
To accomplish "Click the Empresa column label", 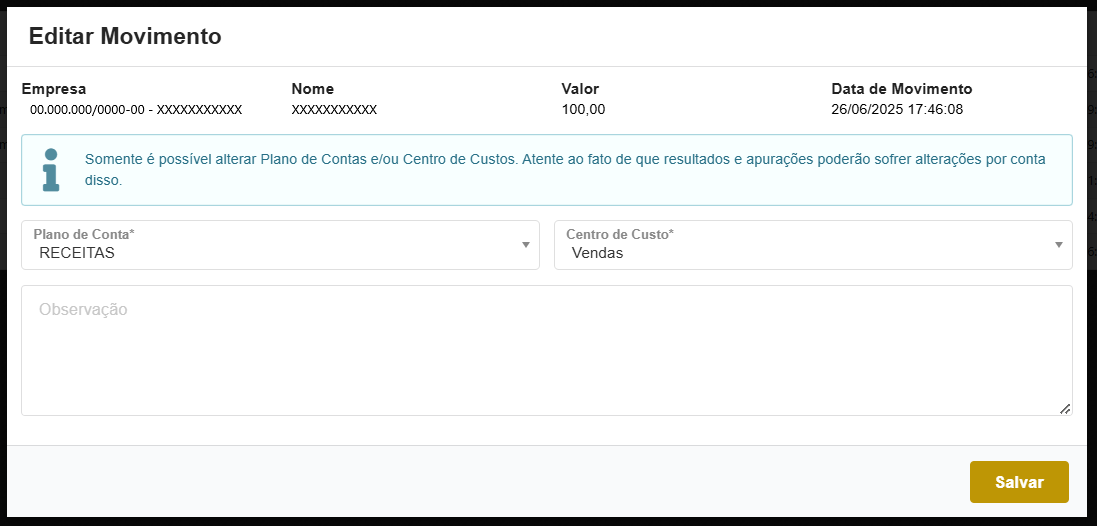I will point(54,89).
